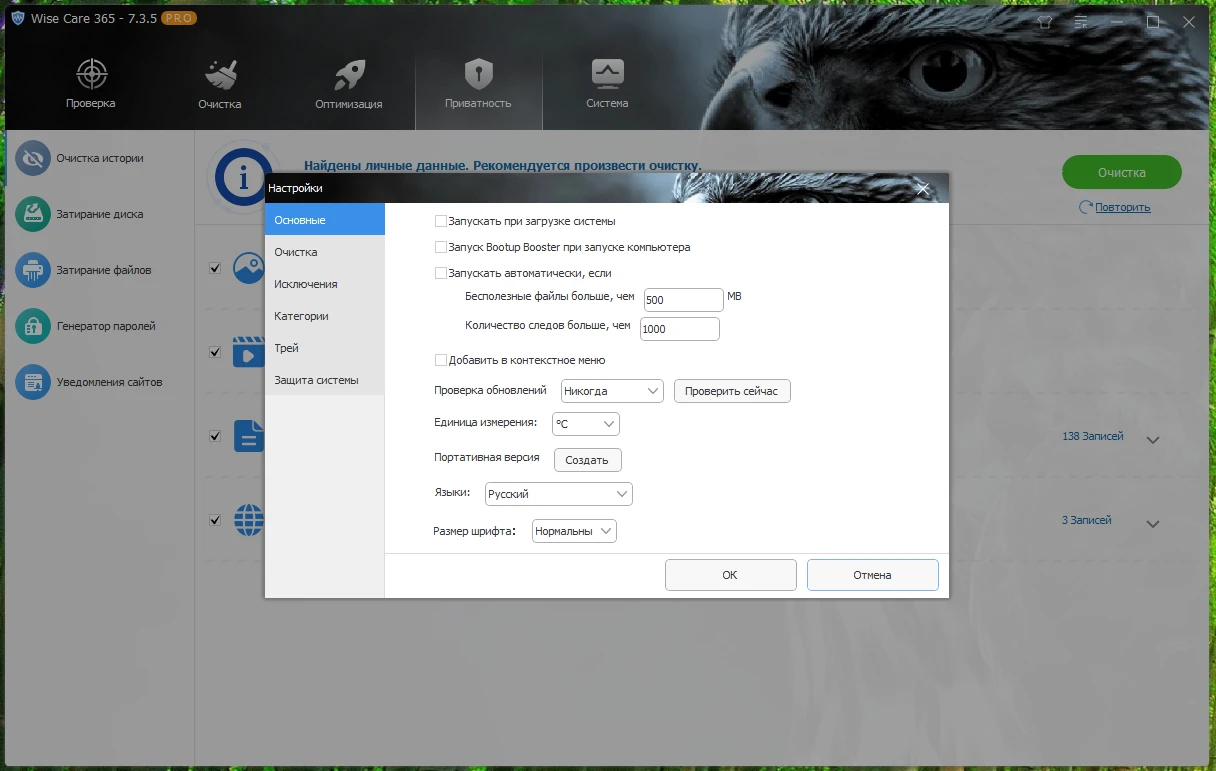Click the Проверить сейчас button
1216x771 pixels.
pos(732,391)
